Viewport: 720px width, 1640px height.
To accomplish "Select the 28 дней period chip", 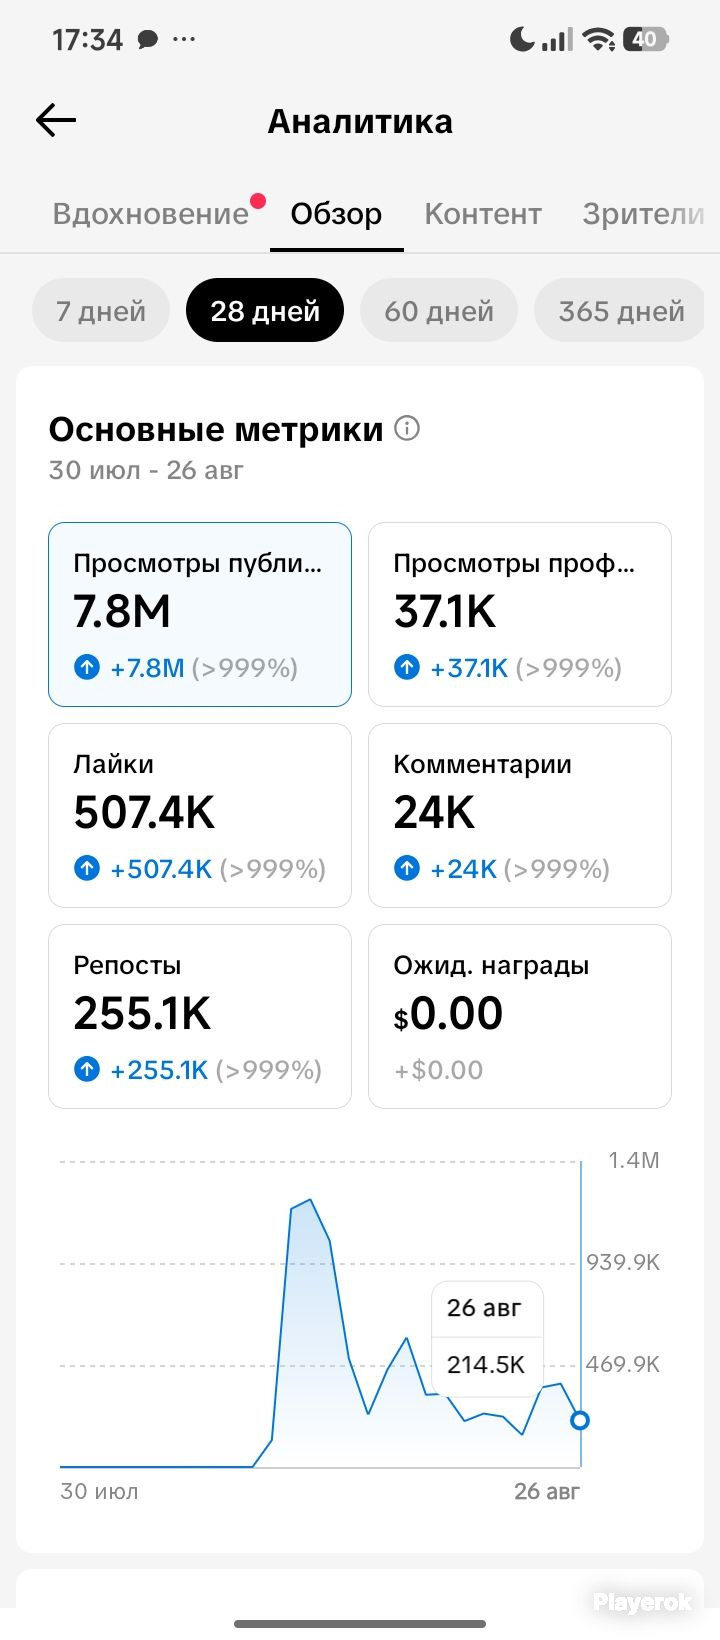I will 265,310.
